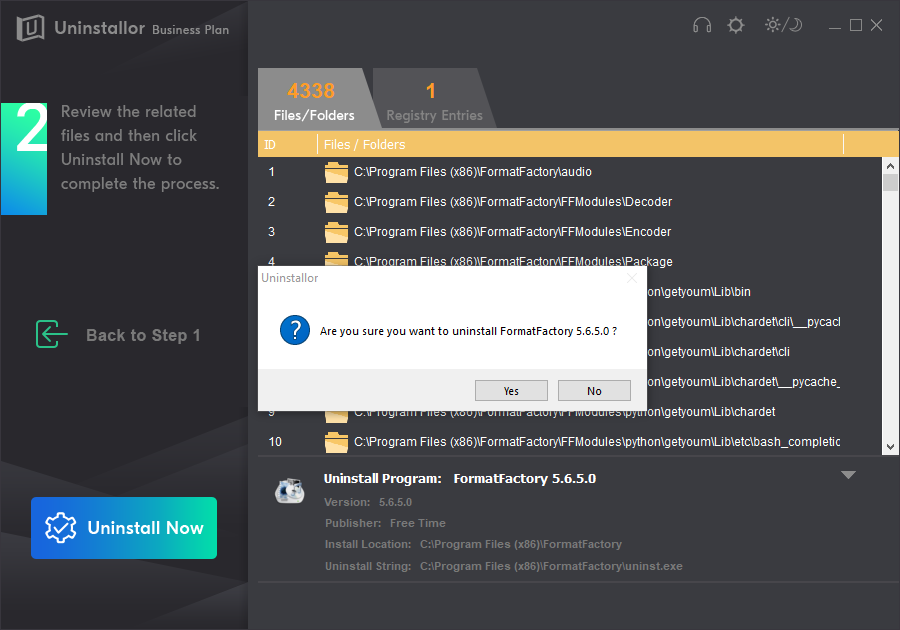
Task: Select the FFModules\Encoder folder row
Action: coord(569,232)
